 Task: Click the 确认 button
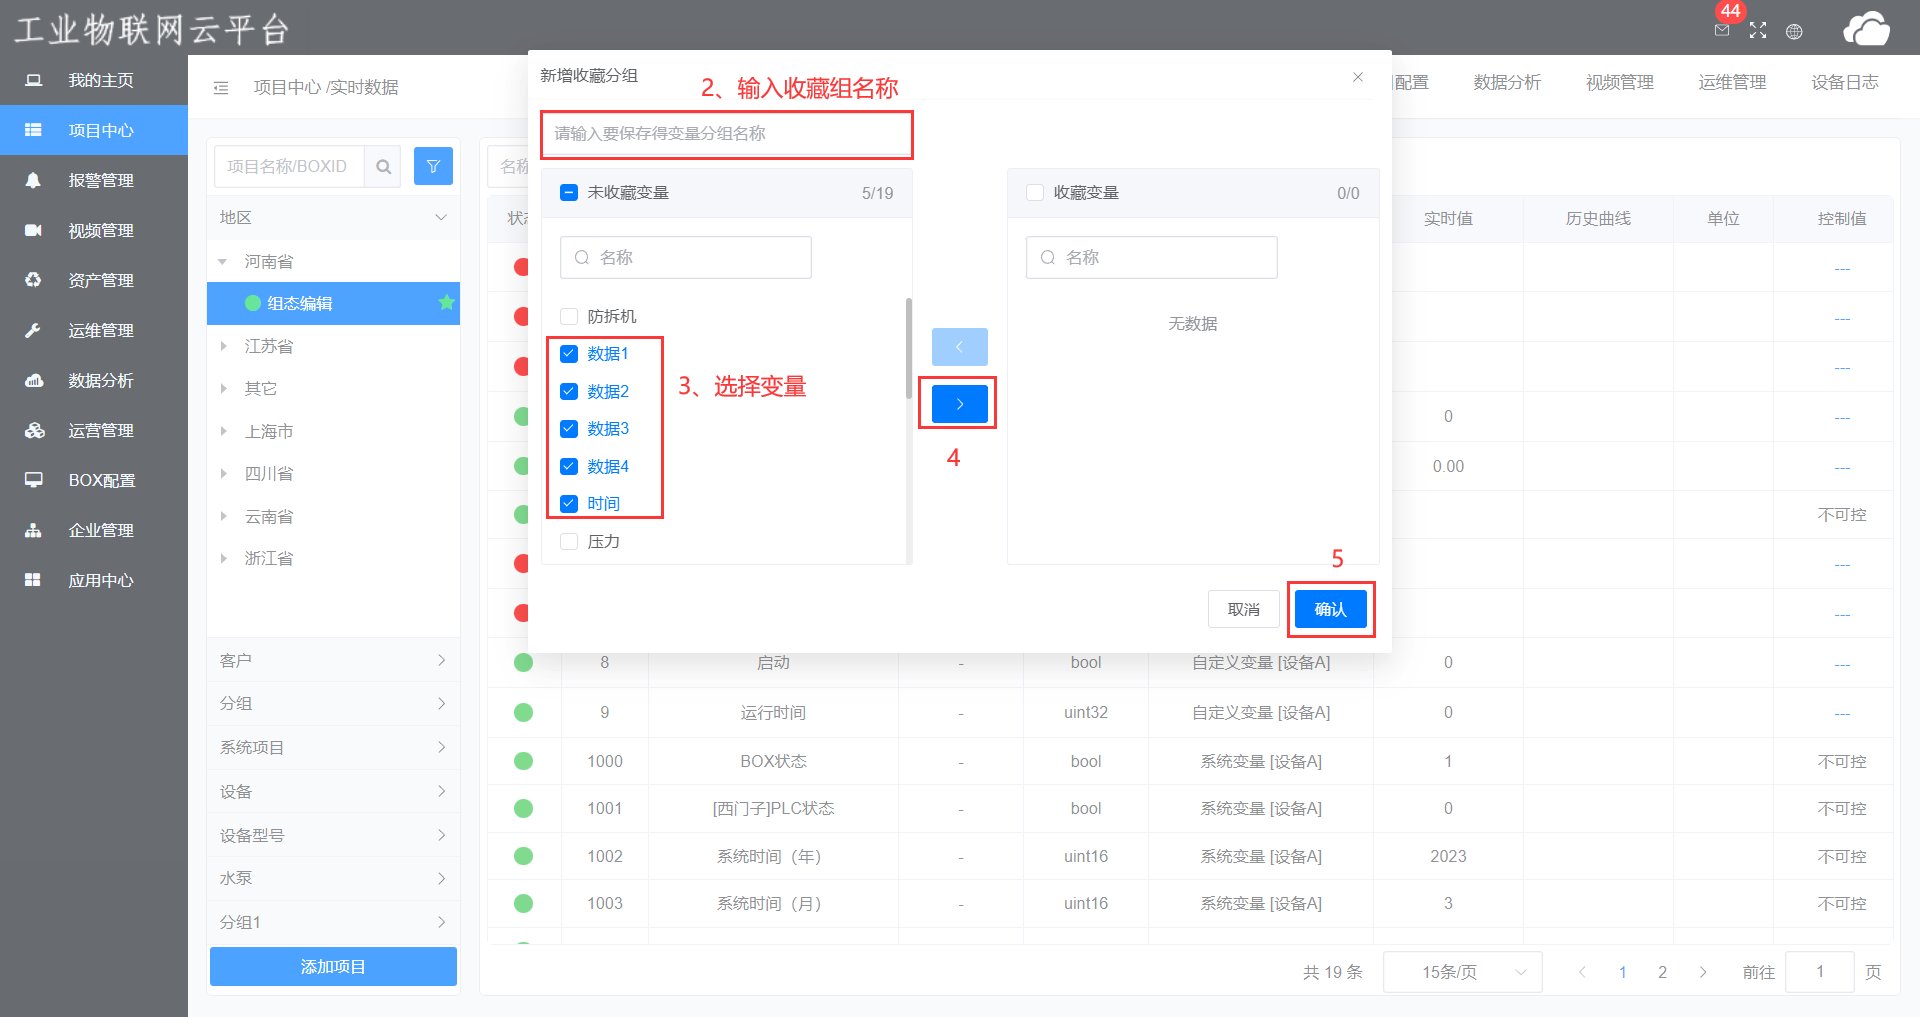point(1330,609)
